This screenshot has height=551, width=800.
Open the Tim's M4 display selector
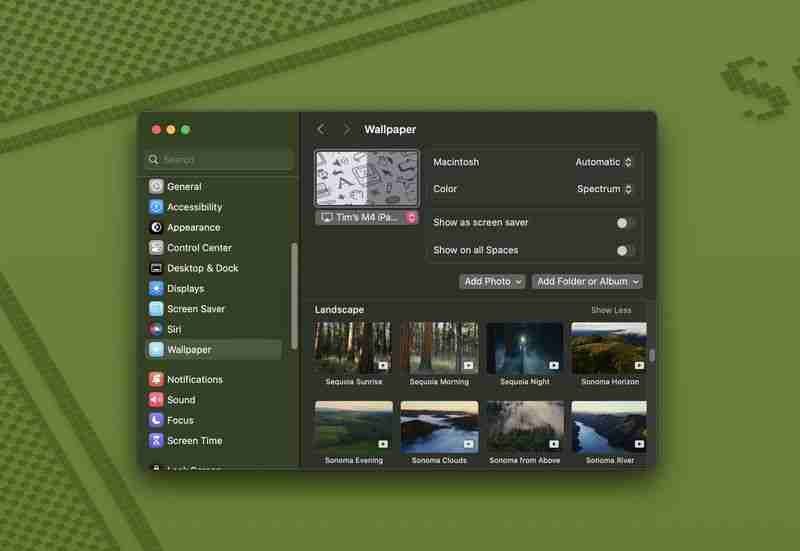point(367,217)
